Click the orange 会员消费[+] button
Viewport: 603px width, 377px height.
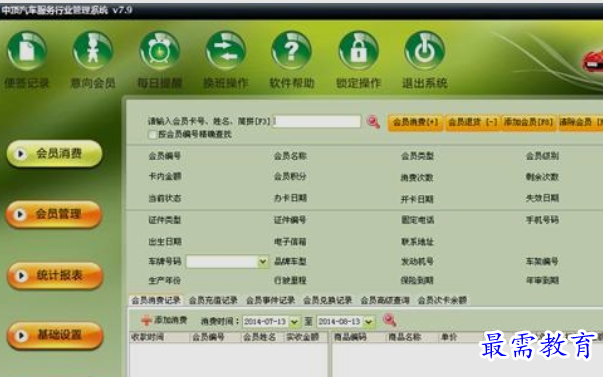pyautogui.click(x=415, y=123)
